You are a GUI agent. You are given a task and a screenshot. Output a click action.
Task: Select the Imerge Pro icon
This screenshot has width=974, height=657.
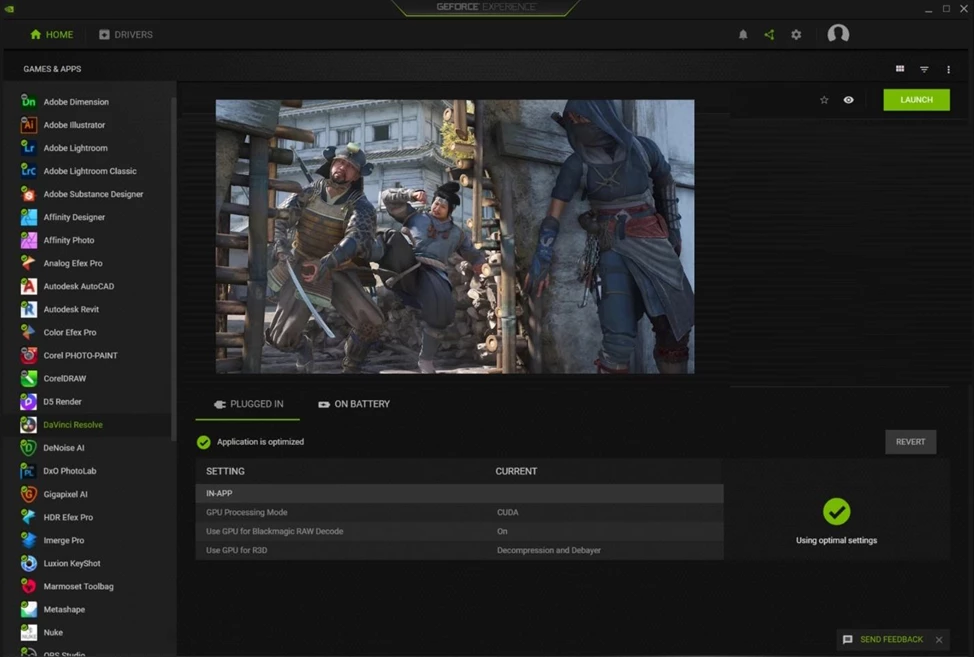[29, 540]
